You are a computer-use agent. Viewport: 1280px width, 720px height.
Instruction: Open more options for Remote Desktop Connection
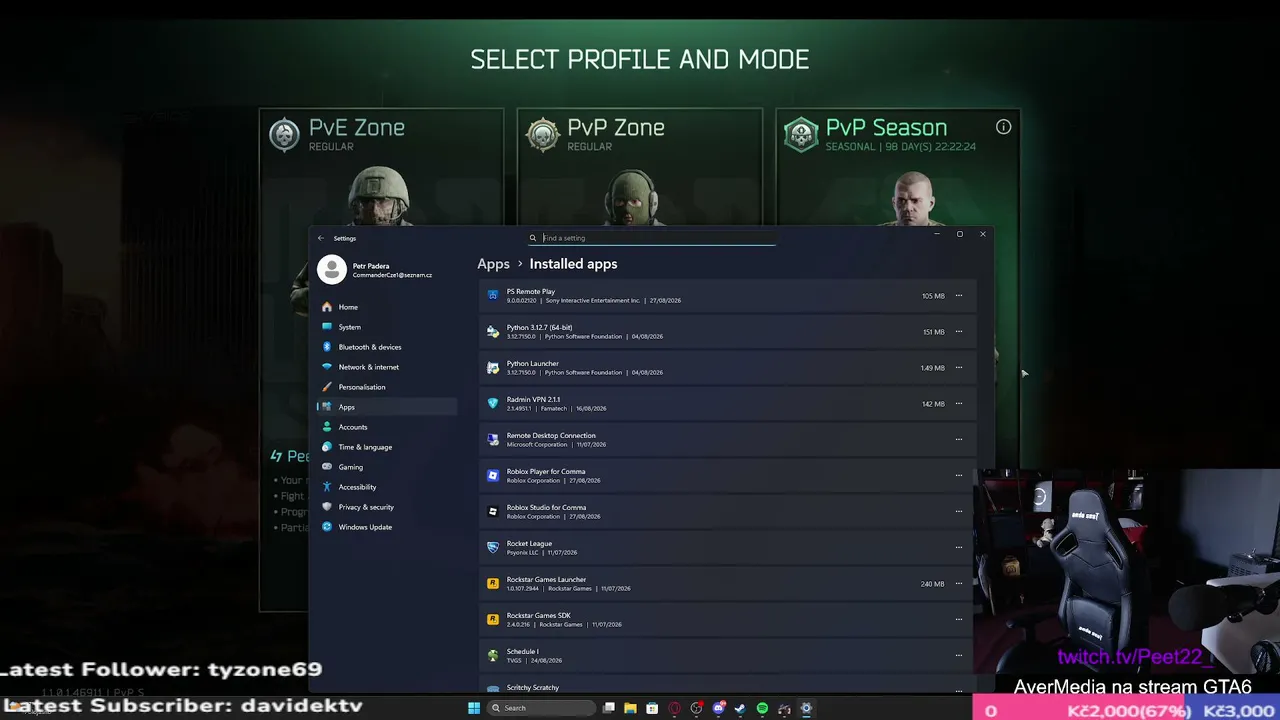tap(958, 440)
